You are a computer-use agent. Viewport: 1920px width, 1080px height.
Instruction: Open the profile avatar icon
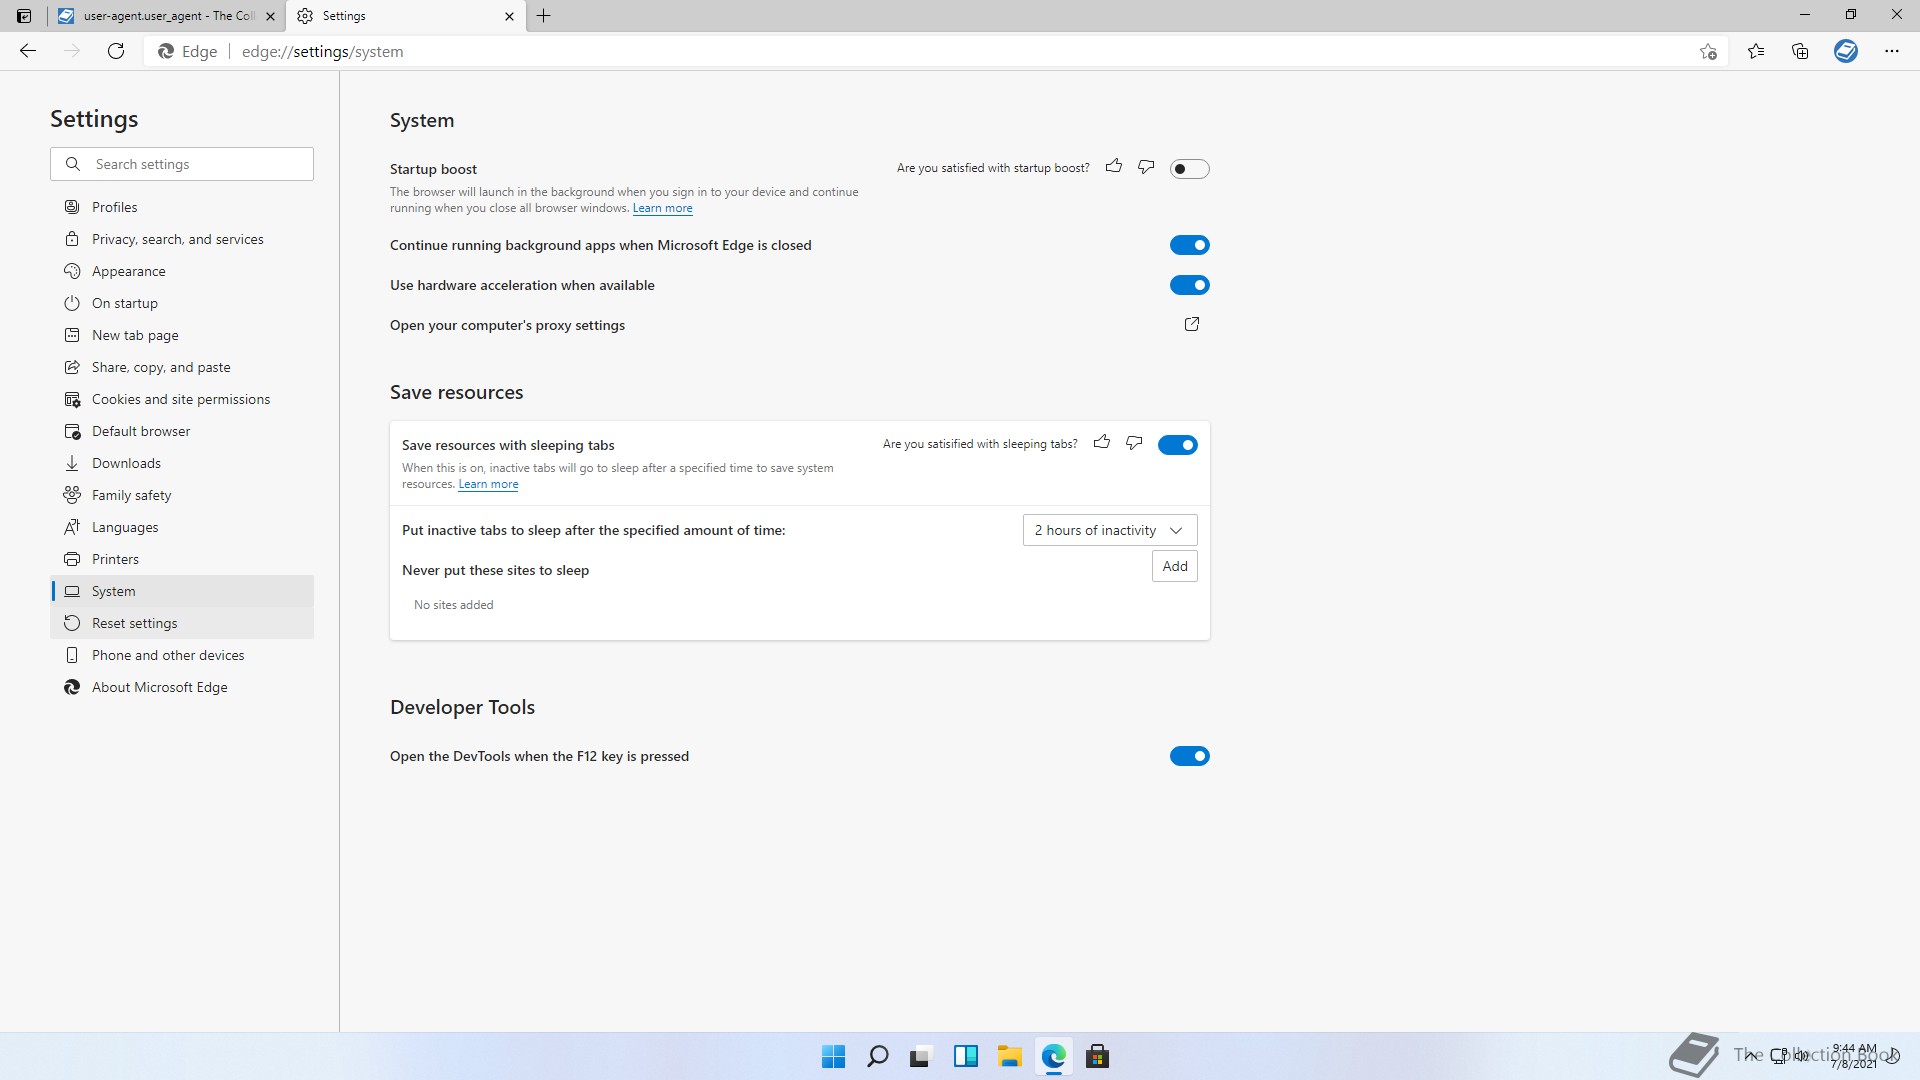1846,51
